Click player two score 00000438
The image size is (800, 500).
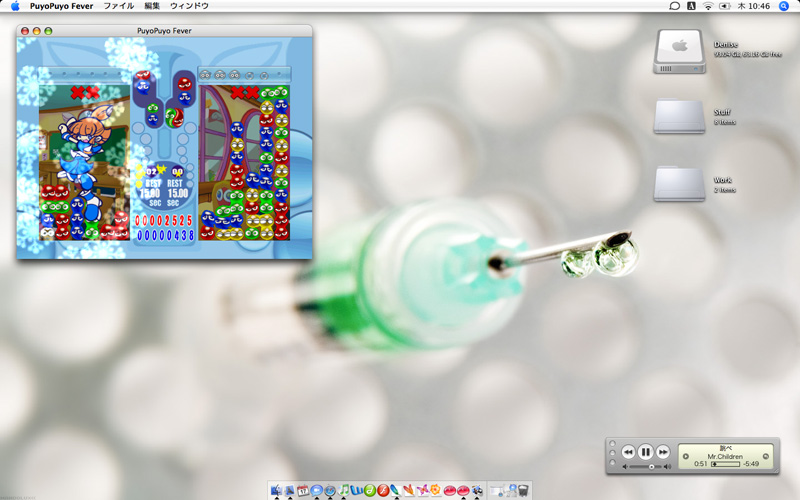(165, 235)
